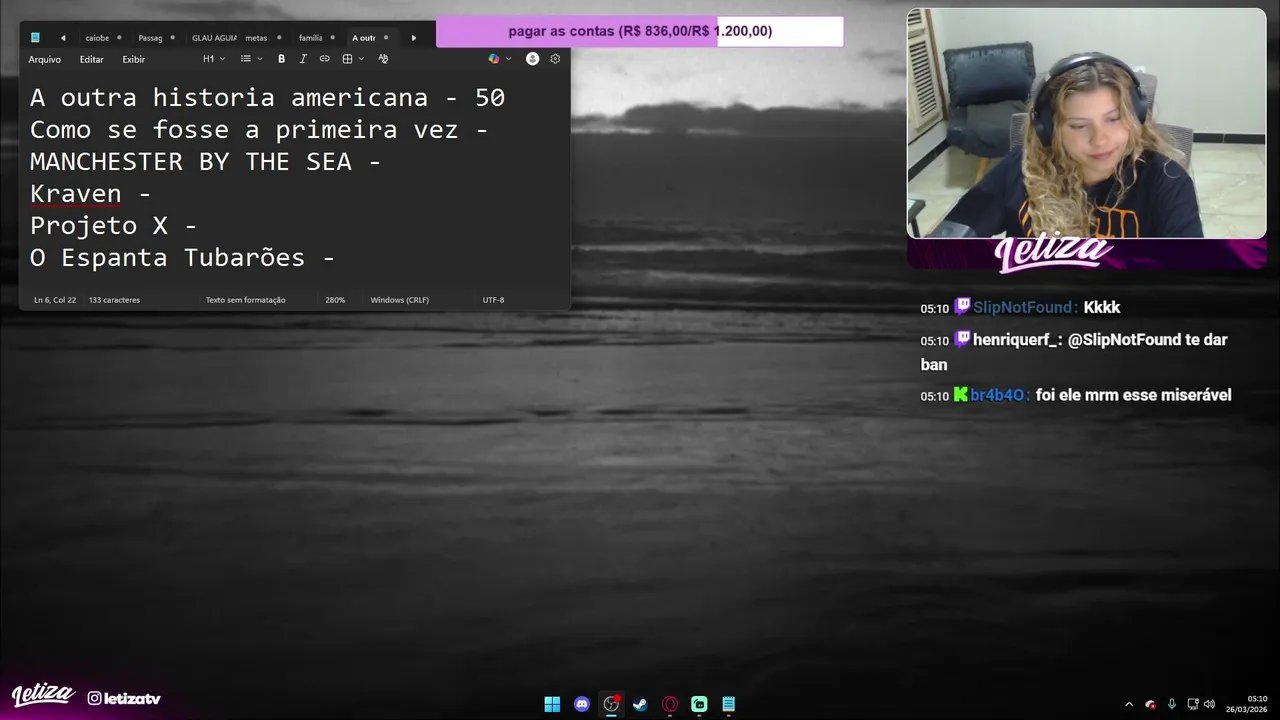Click the cloud sync tray icon
This screenshot has height=720, width=1280.
tap(1150, 704)
